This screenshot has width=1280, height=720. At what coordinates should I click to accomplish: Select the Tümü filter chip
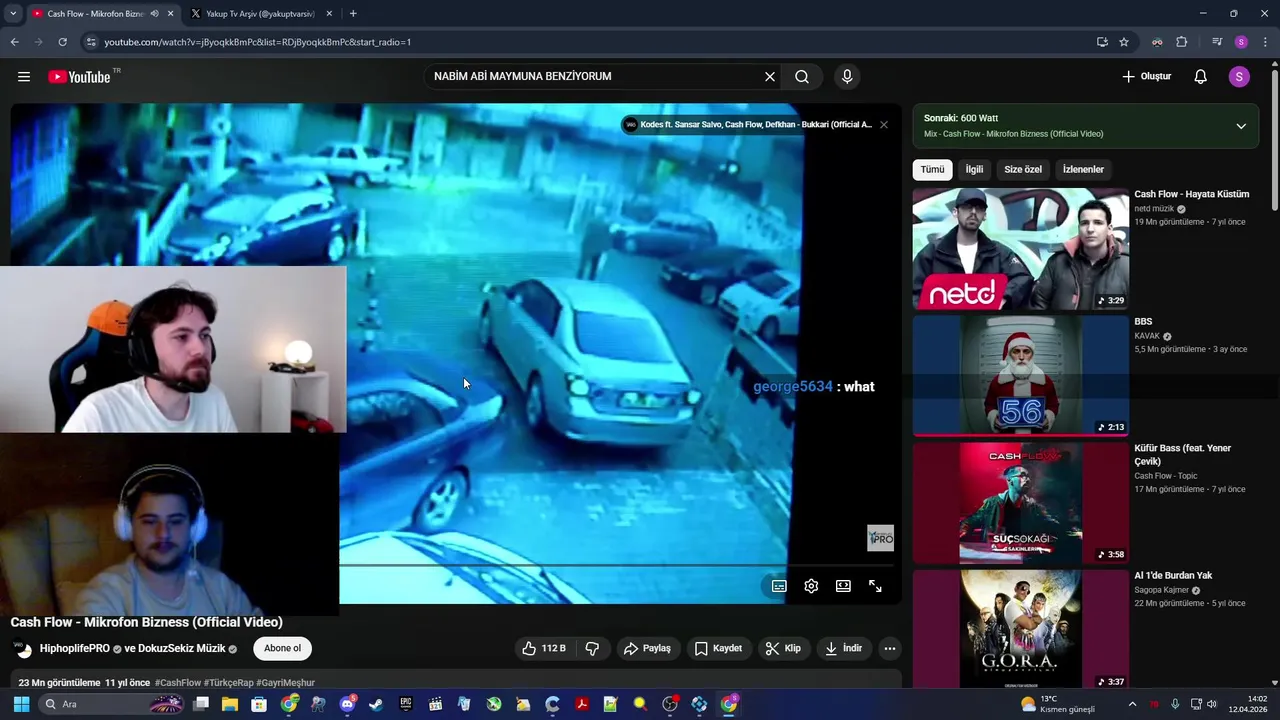[932, 169]
